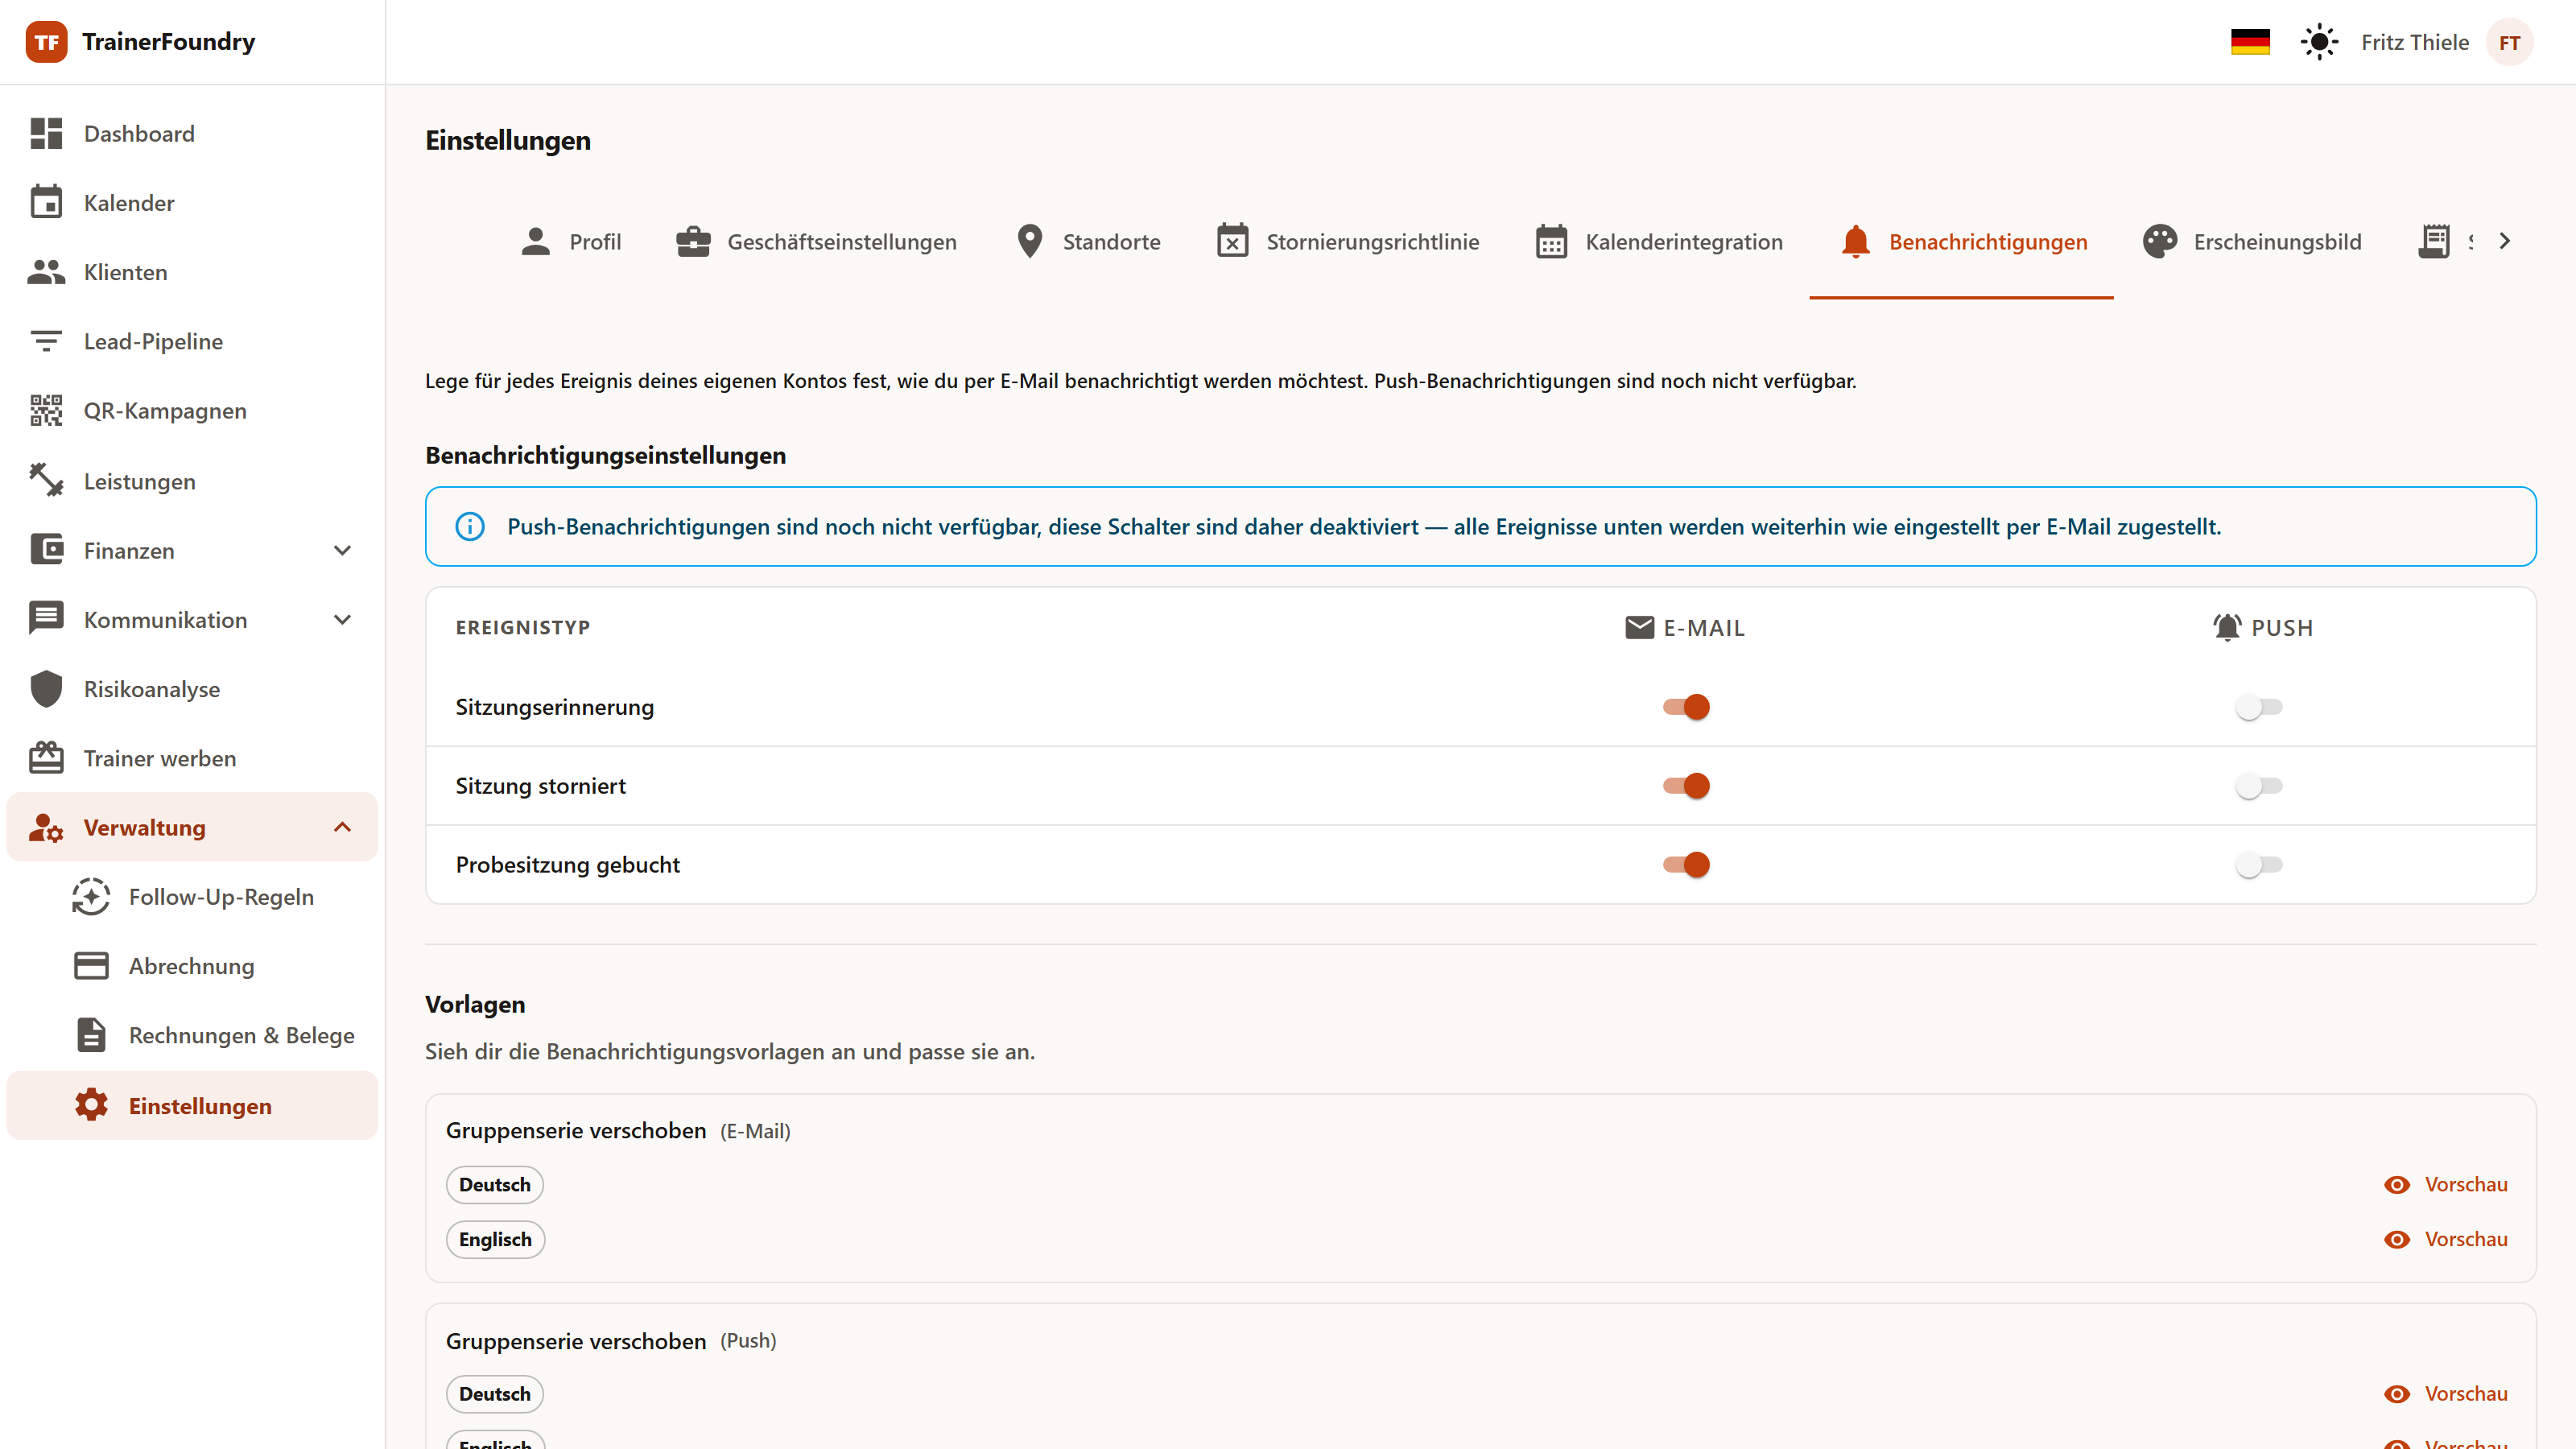Viewport: 2576px width, 1449px height.
Task: Expand the Kommunikation submenu chevron
Action: (x=342, y=619)
